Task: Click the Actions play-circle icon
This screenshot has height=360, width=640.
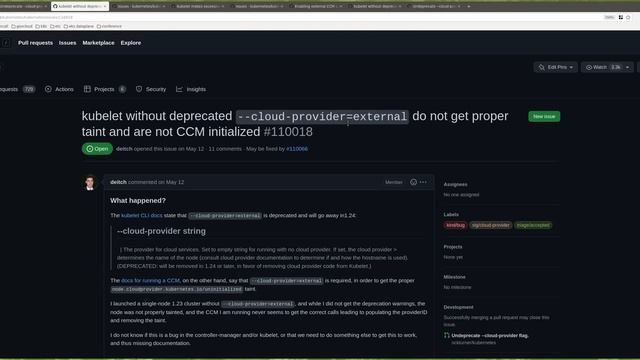Action: [48, 89]
